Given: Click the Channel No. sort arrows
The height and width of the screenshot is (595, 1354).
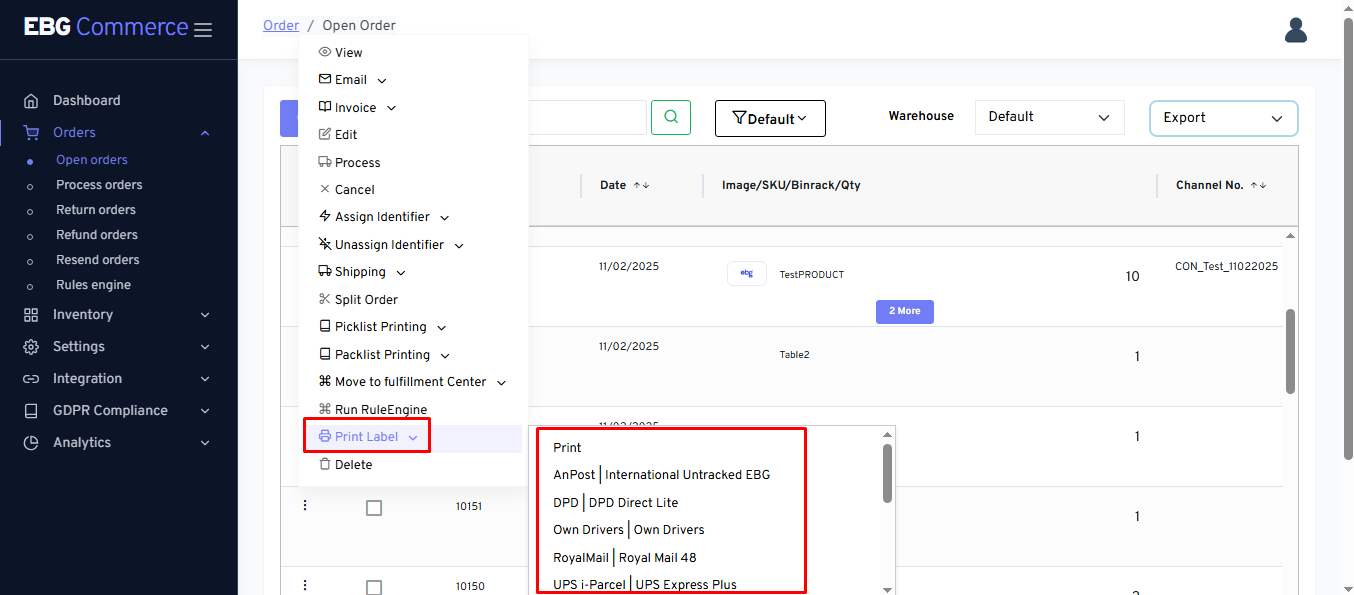Looking at the screenshot, I should click(x=1258, y=185).
